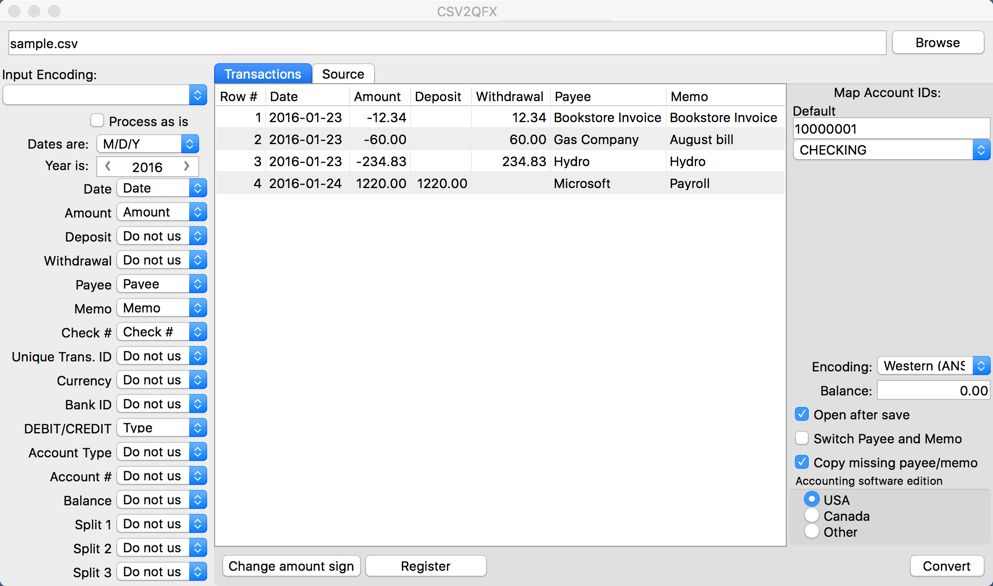Select the USA edition radio button

point(812,499)
